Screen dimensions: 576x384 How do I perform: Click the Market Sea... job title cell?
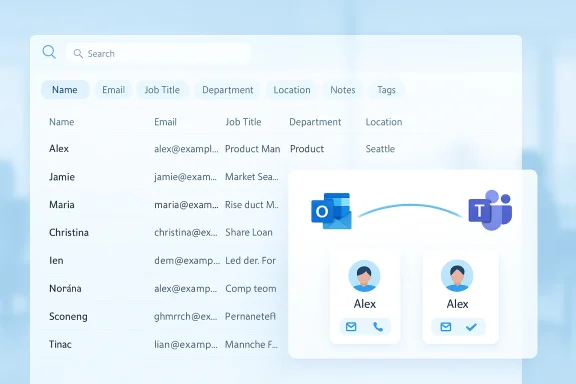[252, 177]
